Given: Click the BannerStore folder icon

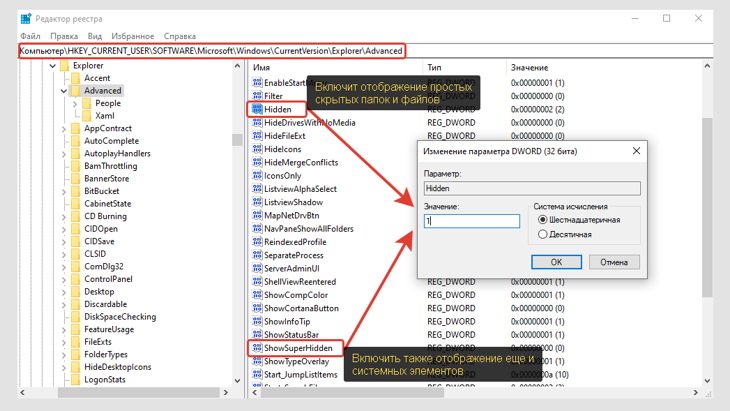Looking at the screenshot, I should 75,178.
